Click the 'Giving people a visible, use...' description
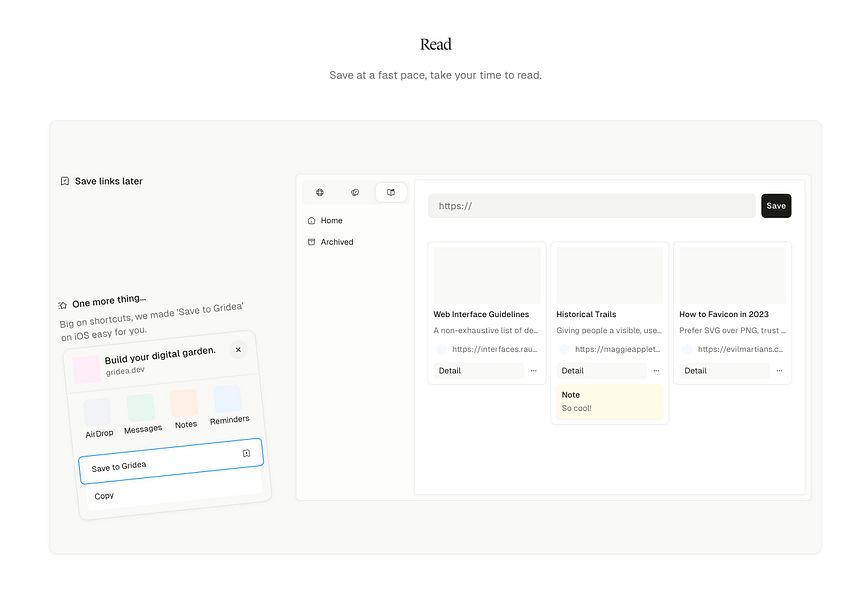Screen dimensions: 863x600 [609, 330]
